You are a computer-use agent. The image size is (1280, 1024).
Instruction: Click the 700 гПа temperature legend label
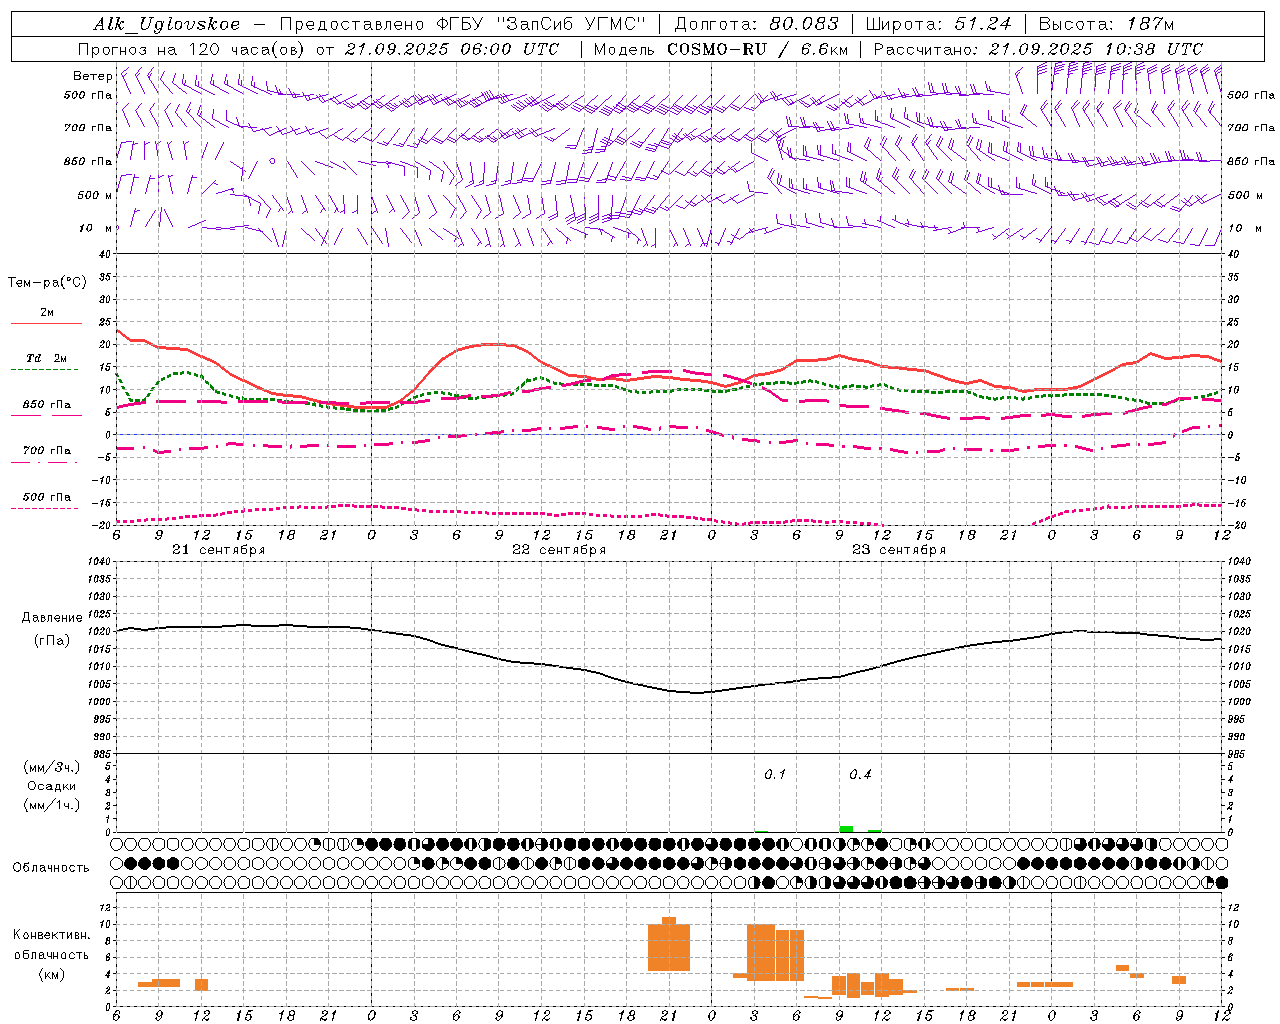(x=47, y=451)
